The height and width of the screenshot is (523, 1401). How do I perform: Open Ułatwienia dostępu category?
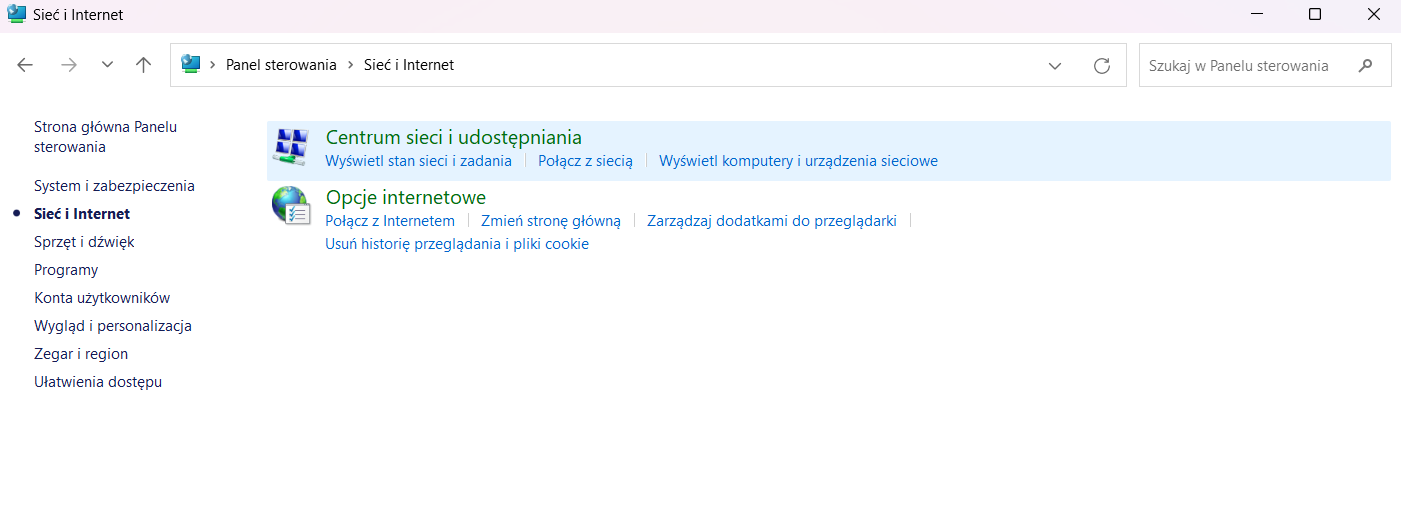[x=98, y=382]
